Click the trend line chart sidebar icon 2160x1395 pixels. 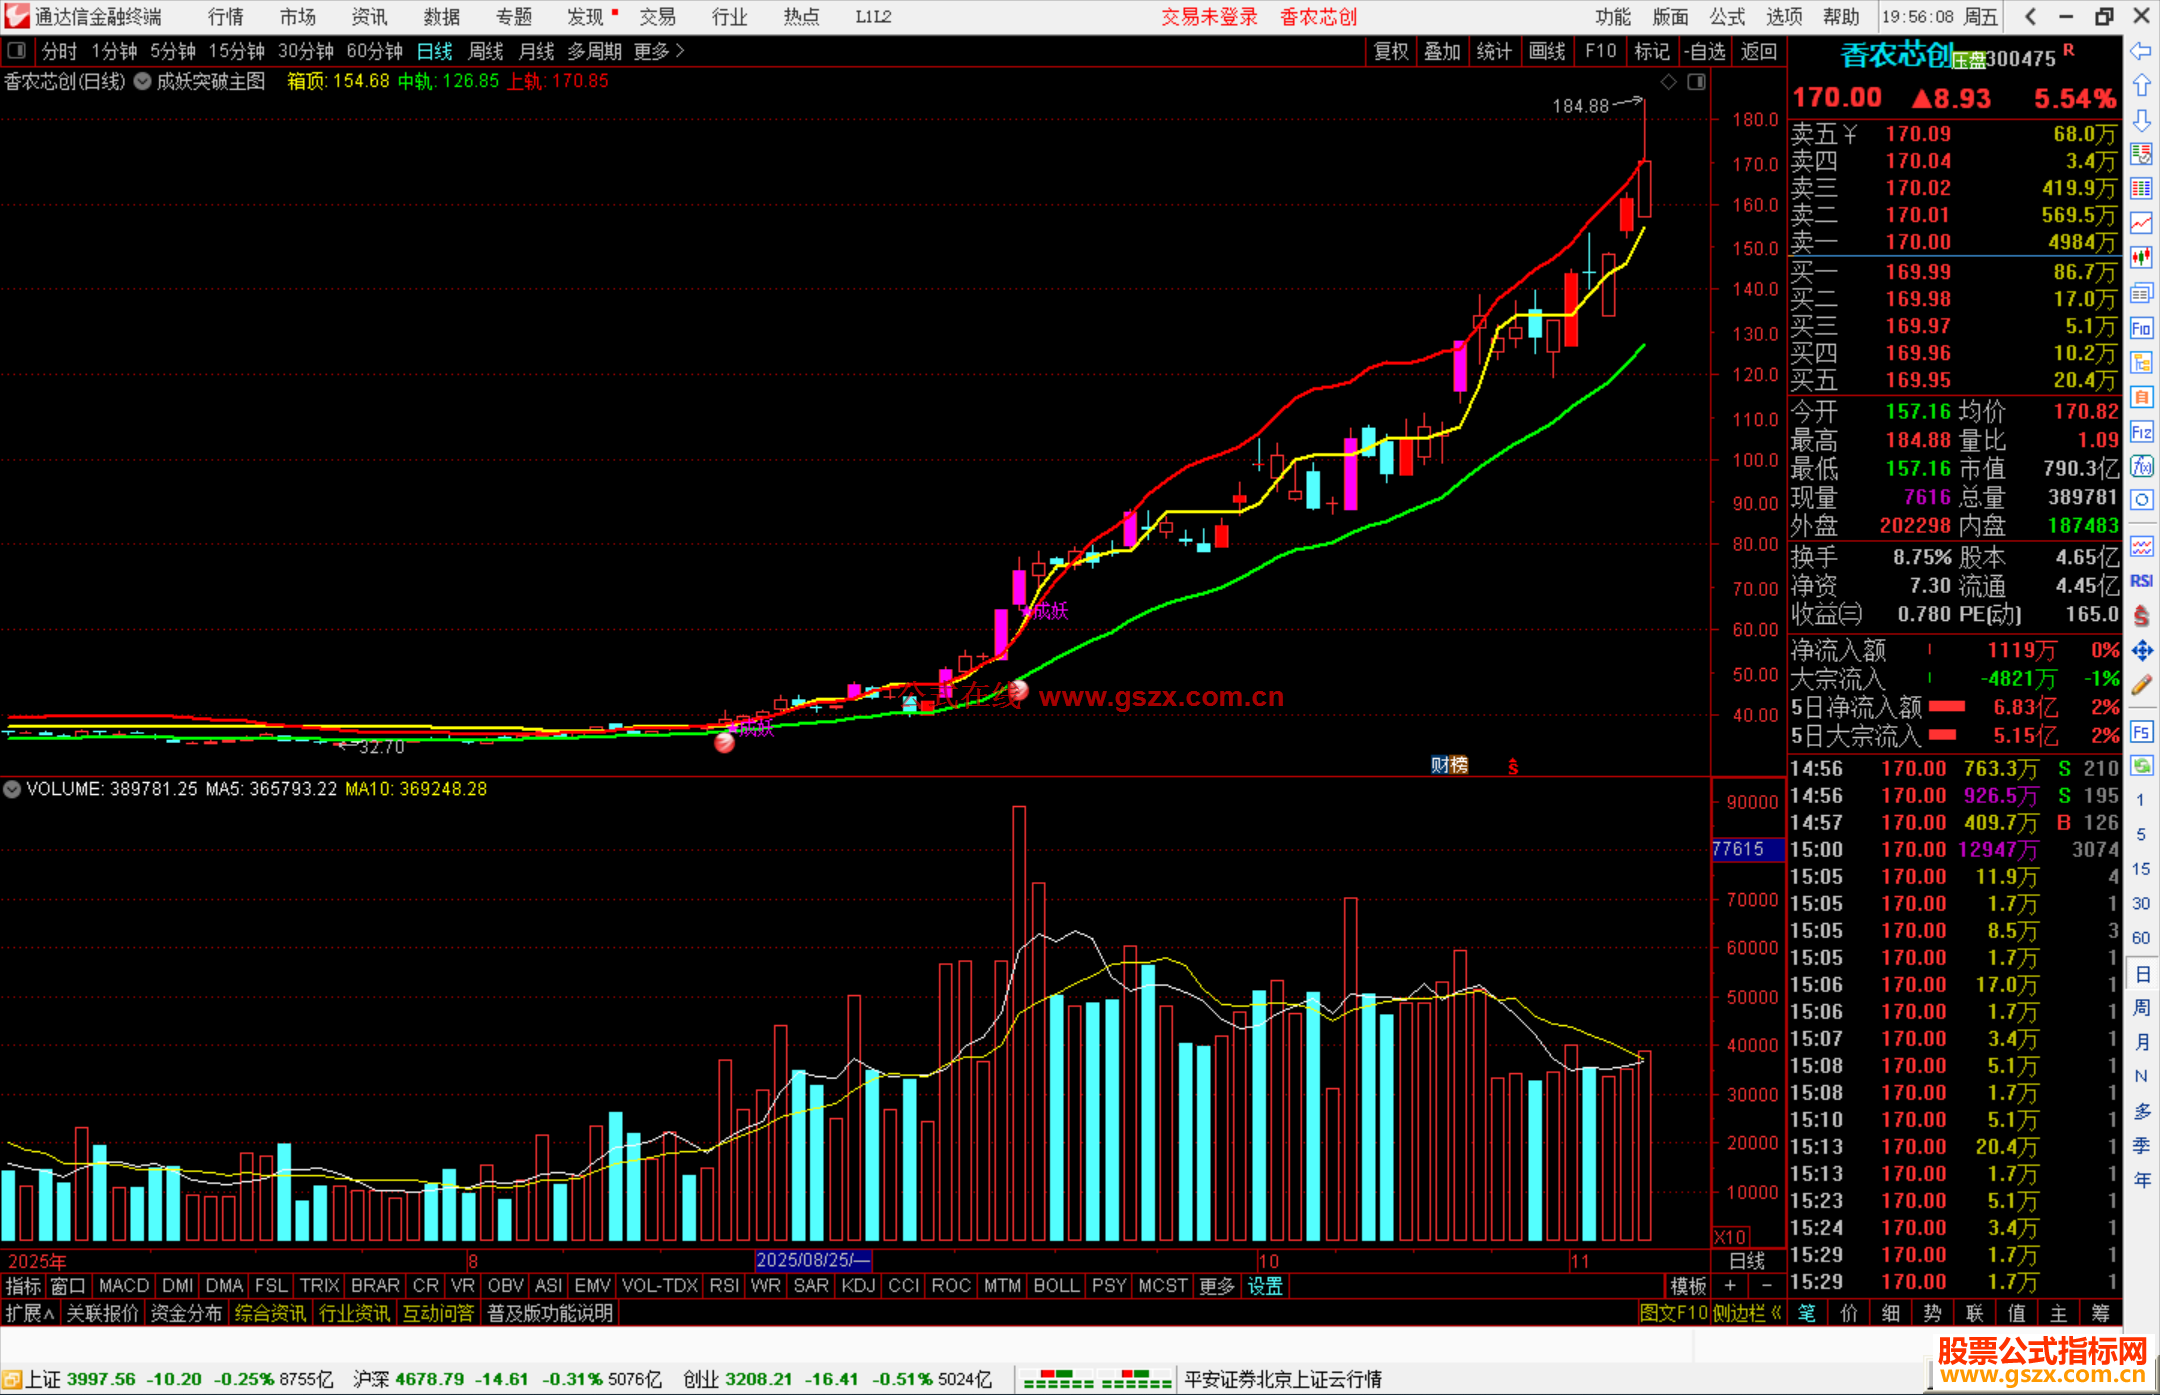[2141, 223]
